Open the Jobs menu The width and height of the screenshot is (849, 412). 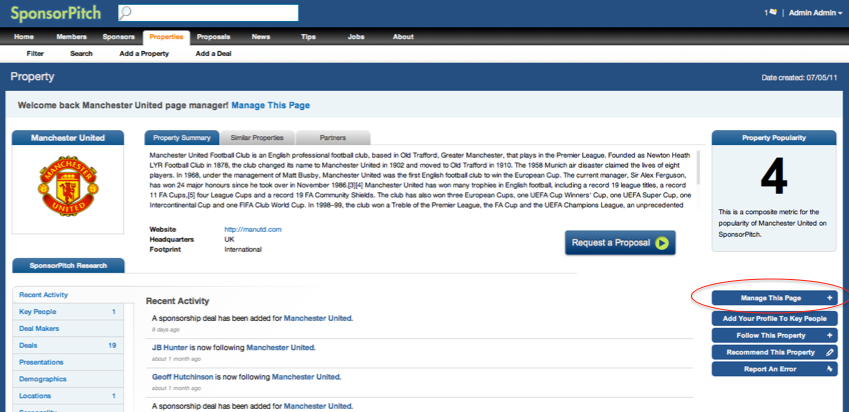click(x=356, y=37)
